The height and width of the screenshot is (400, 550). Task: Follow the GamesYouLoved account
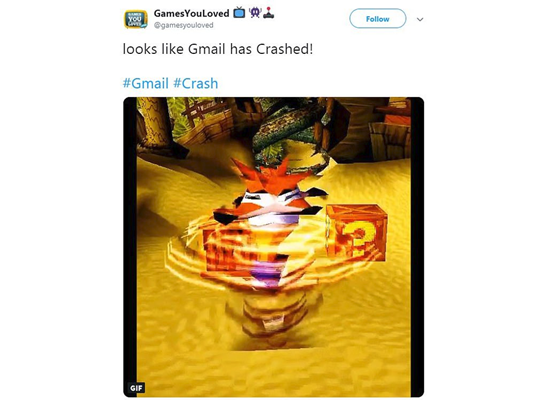point(377,19)
